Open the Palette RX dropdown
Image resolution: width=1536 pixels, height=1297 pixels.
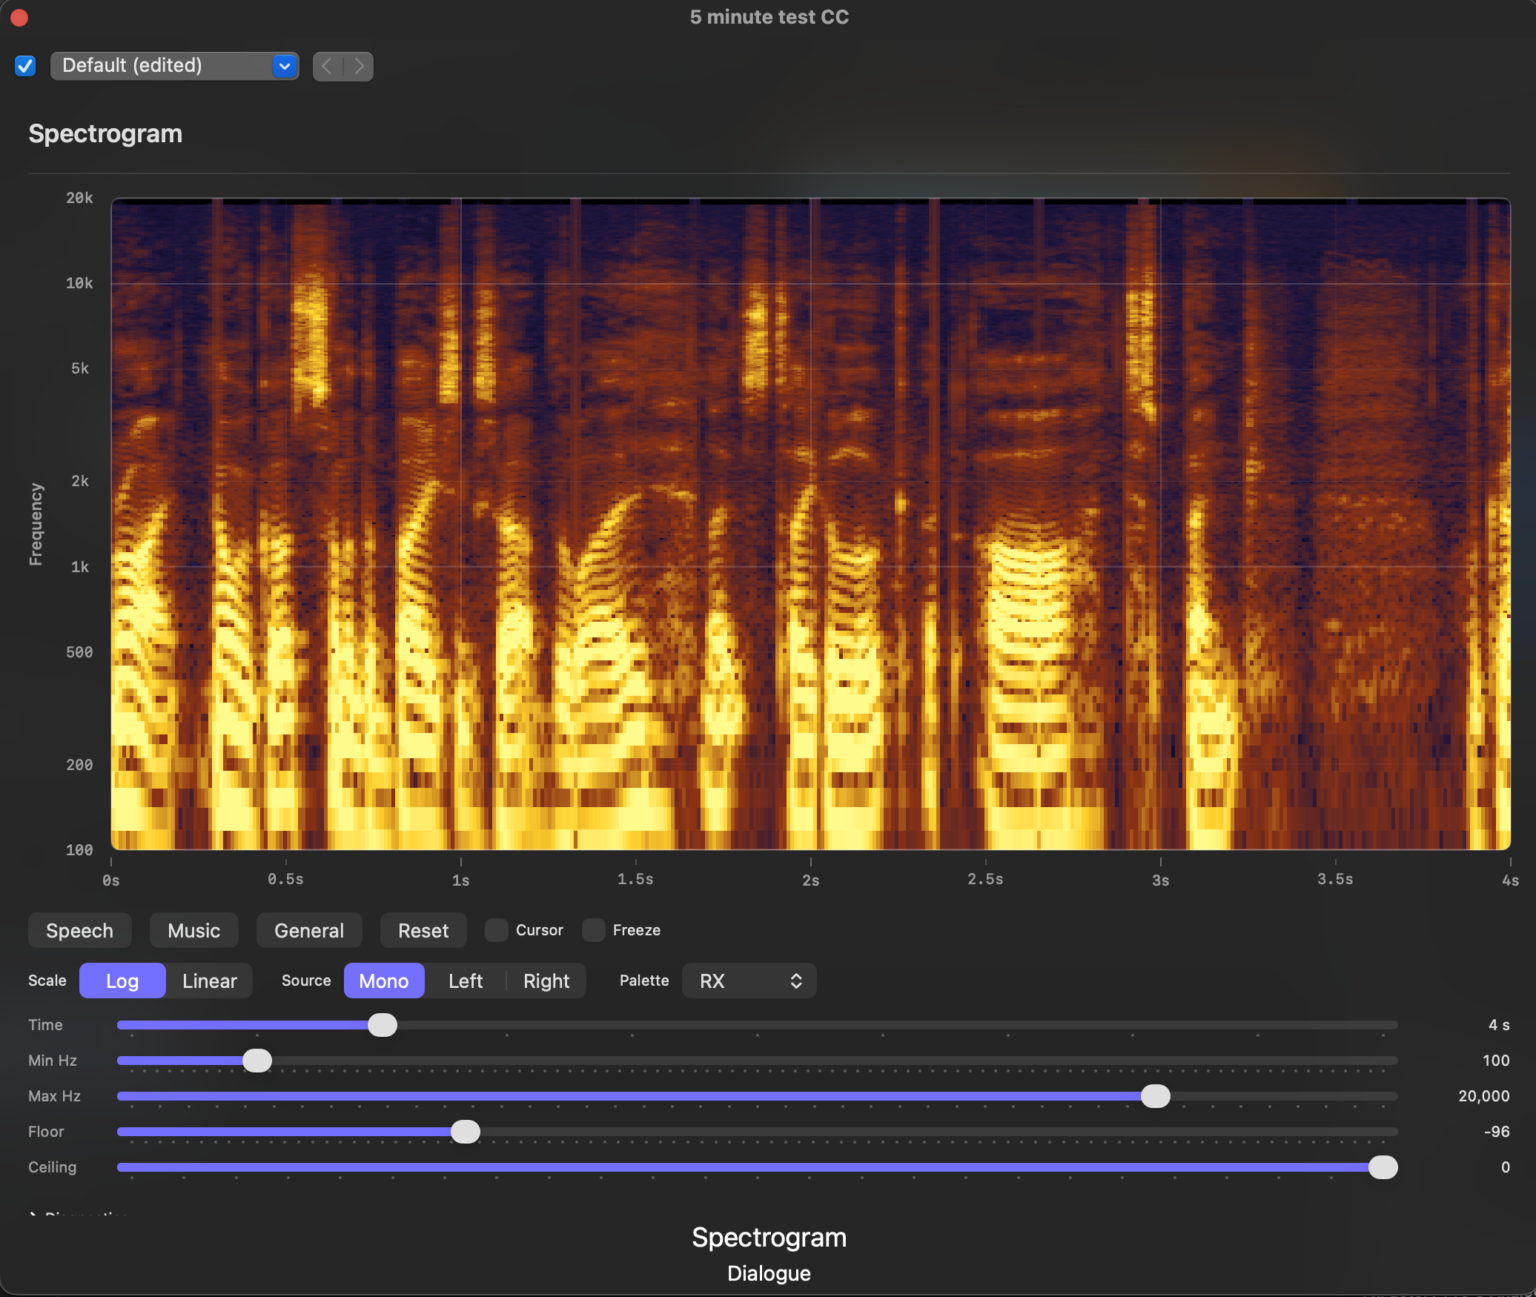tap(749, 981)
